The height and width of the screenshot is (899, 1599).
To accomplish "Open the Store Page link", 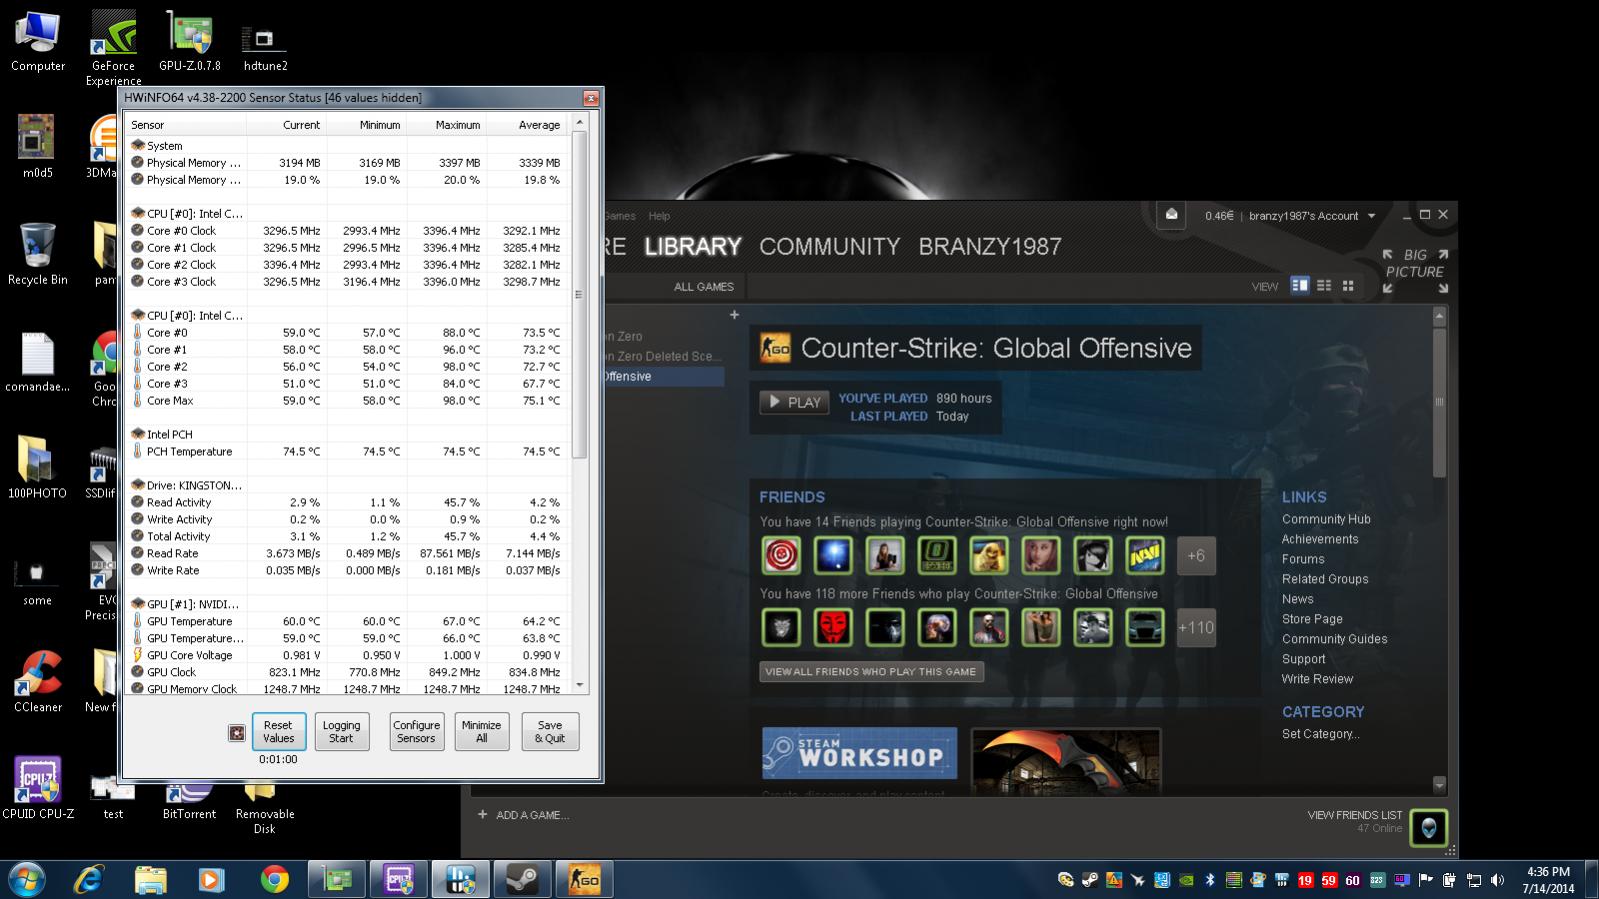I will click(1312, 619).
